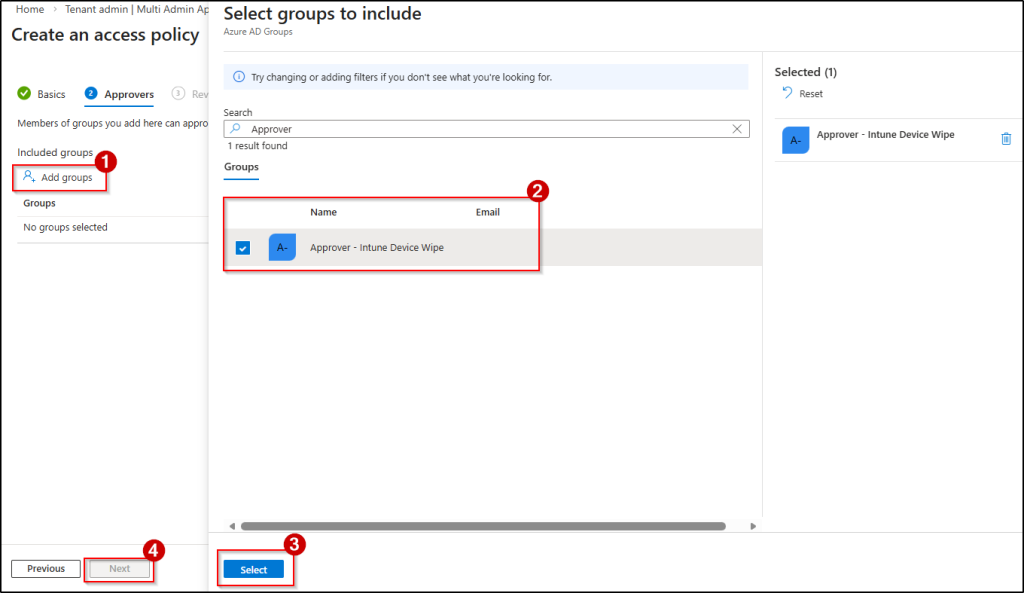Image resolution: width=1024 pixels, height=593 pixels.
Task: Uncheck the Approver - Intune Device Wipe group
Action: pyautogui.click(x=241, y=247)
